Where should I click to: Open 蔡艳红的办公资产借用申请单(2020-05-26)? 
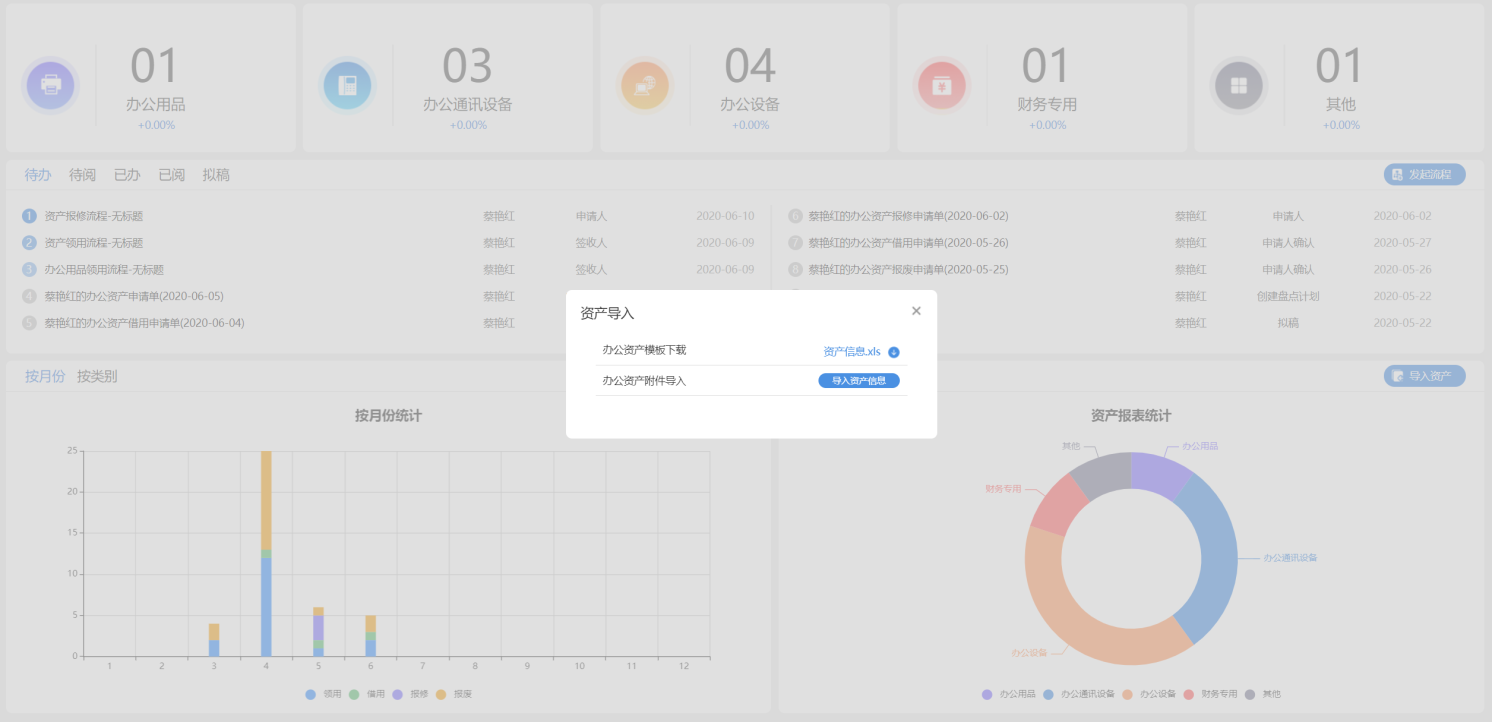[908, 243]
